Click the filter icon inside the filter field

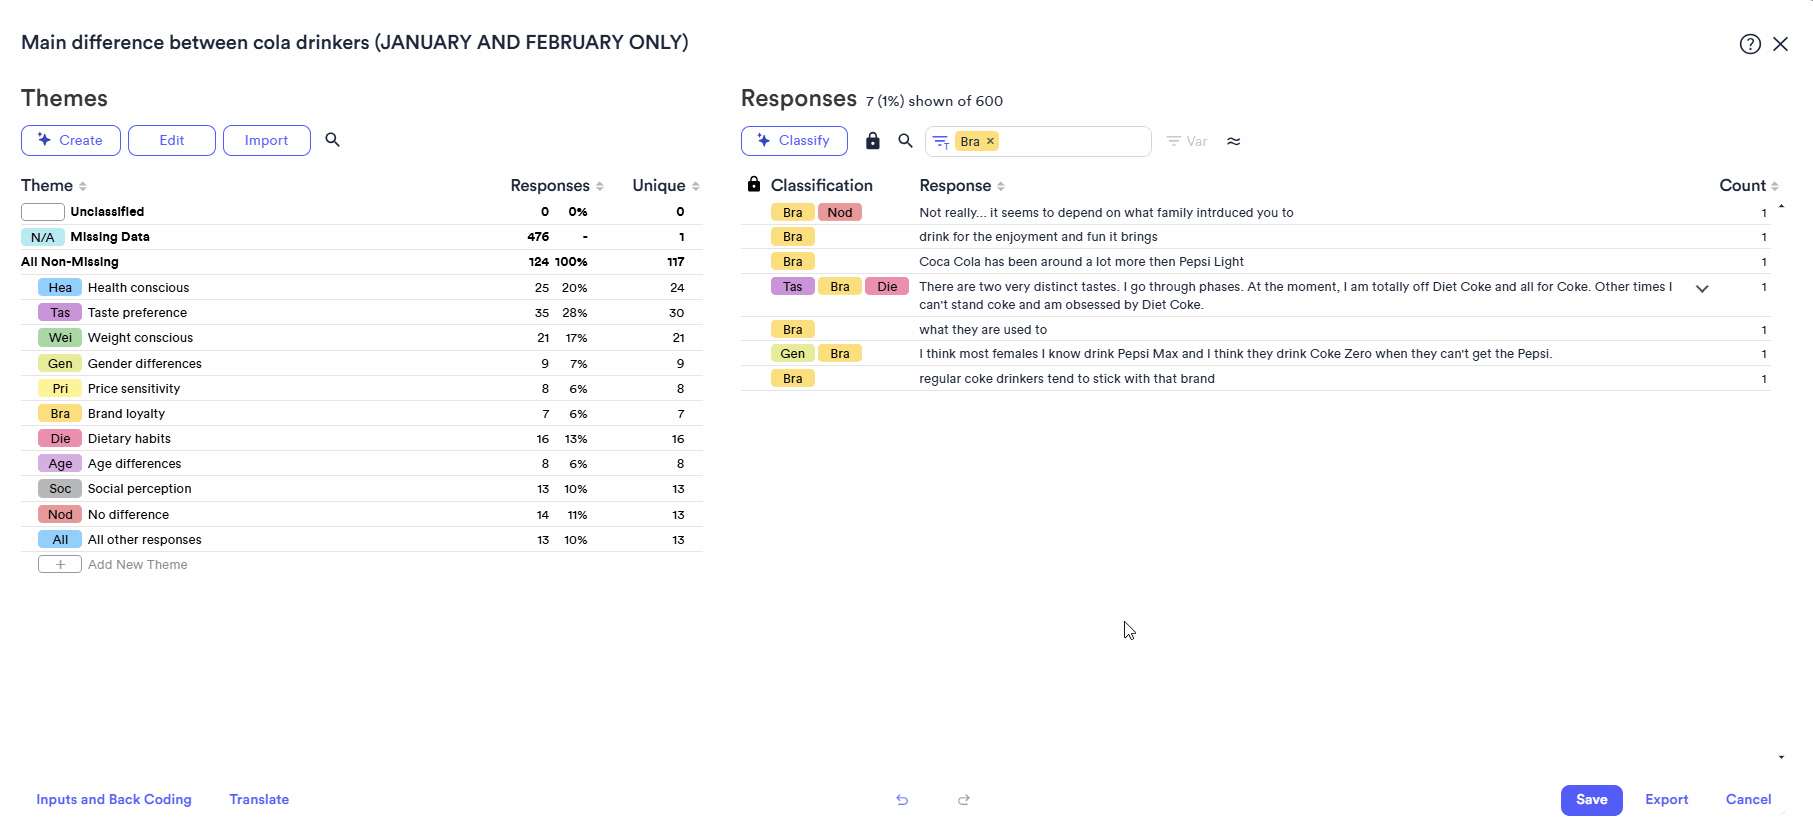tap(940, 141)
